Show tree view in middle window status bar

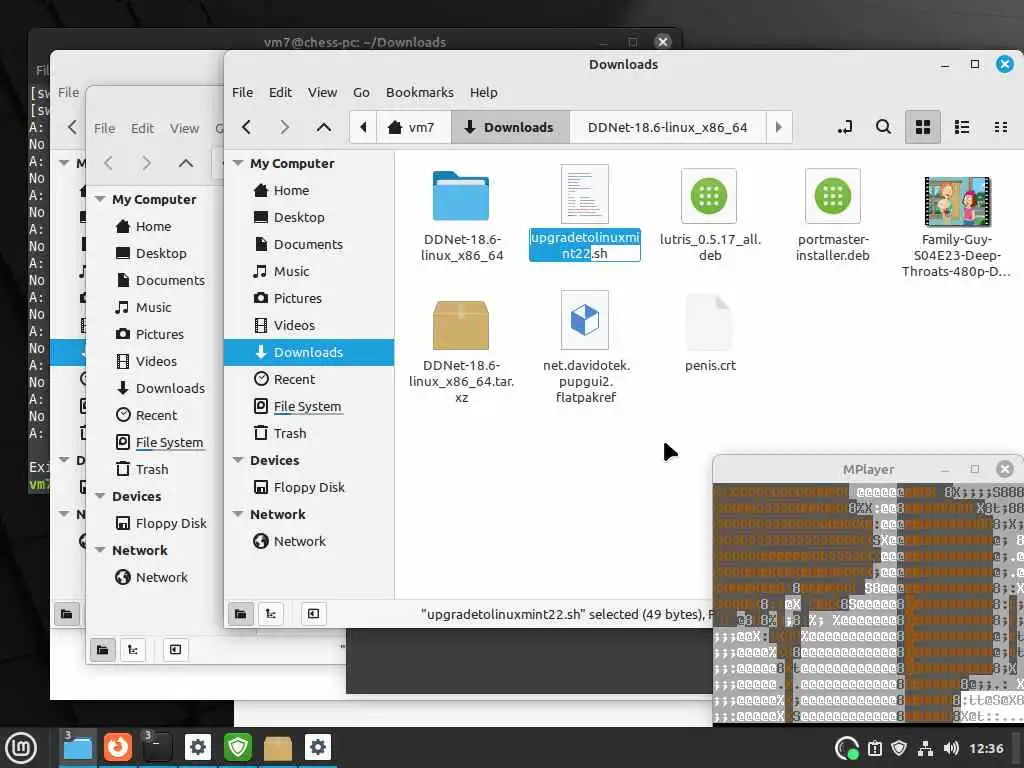[133, 650]
